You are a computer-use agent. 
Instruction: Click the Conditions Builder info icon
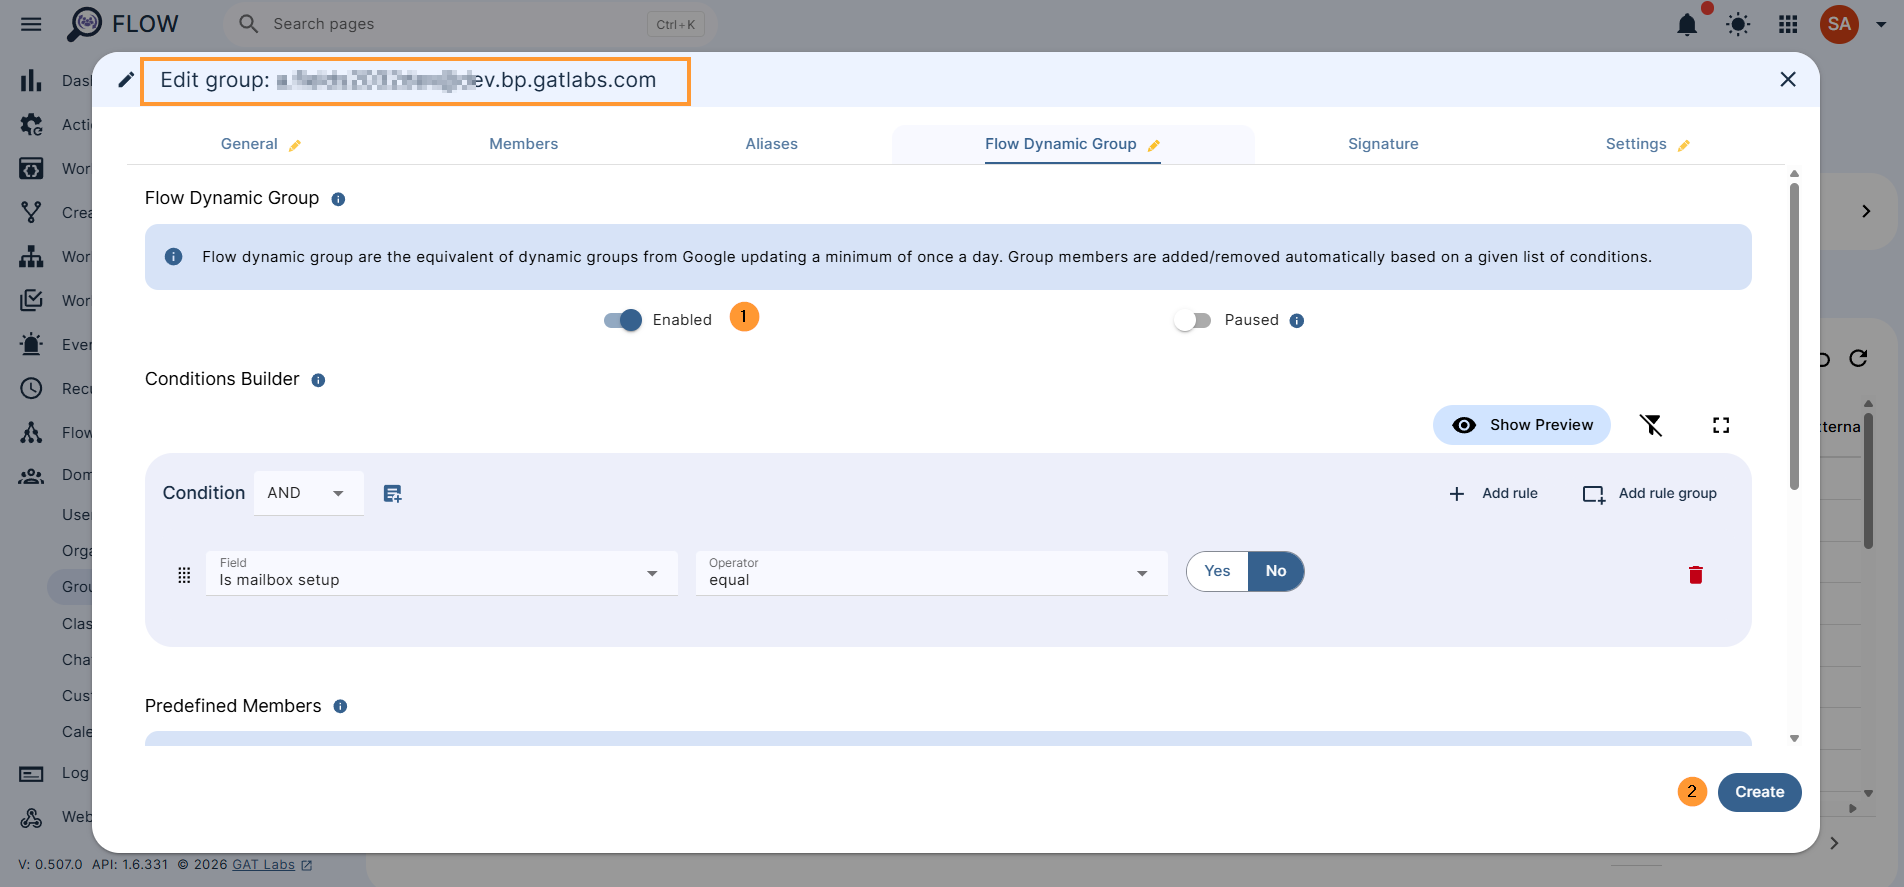pyautogui.click(x=318, y=380)
